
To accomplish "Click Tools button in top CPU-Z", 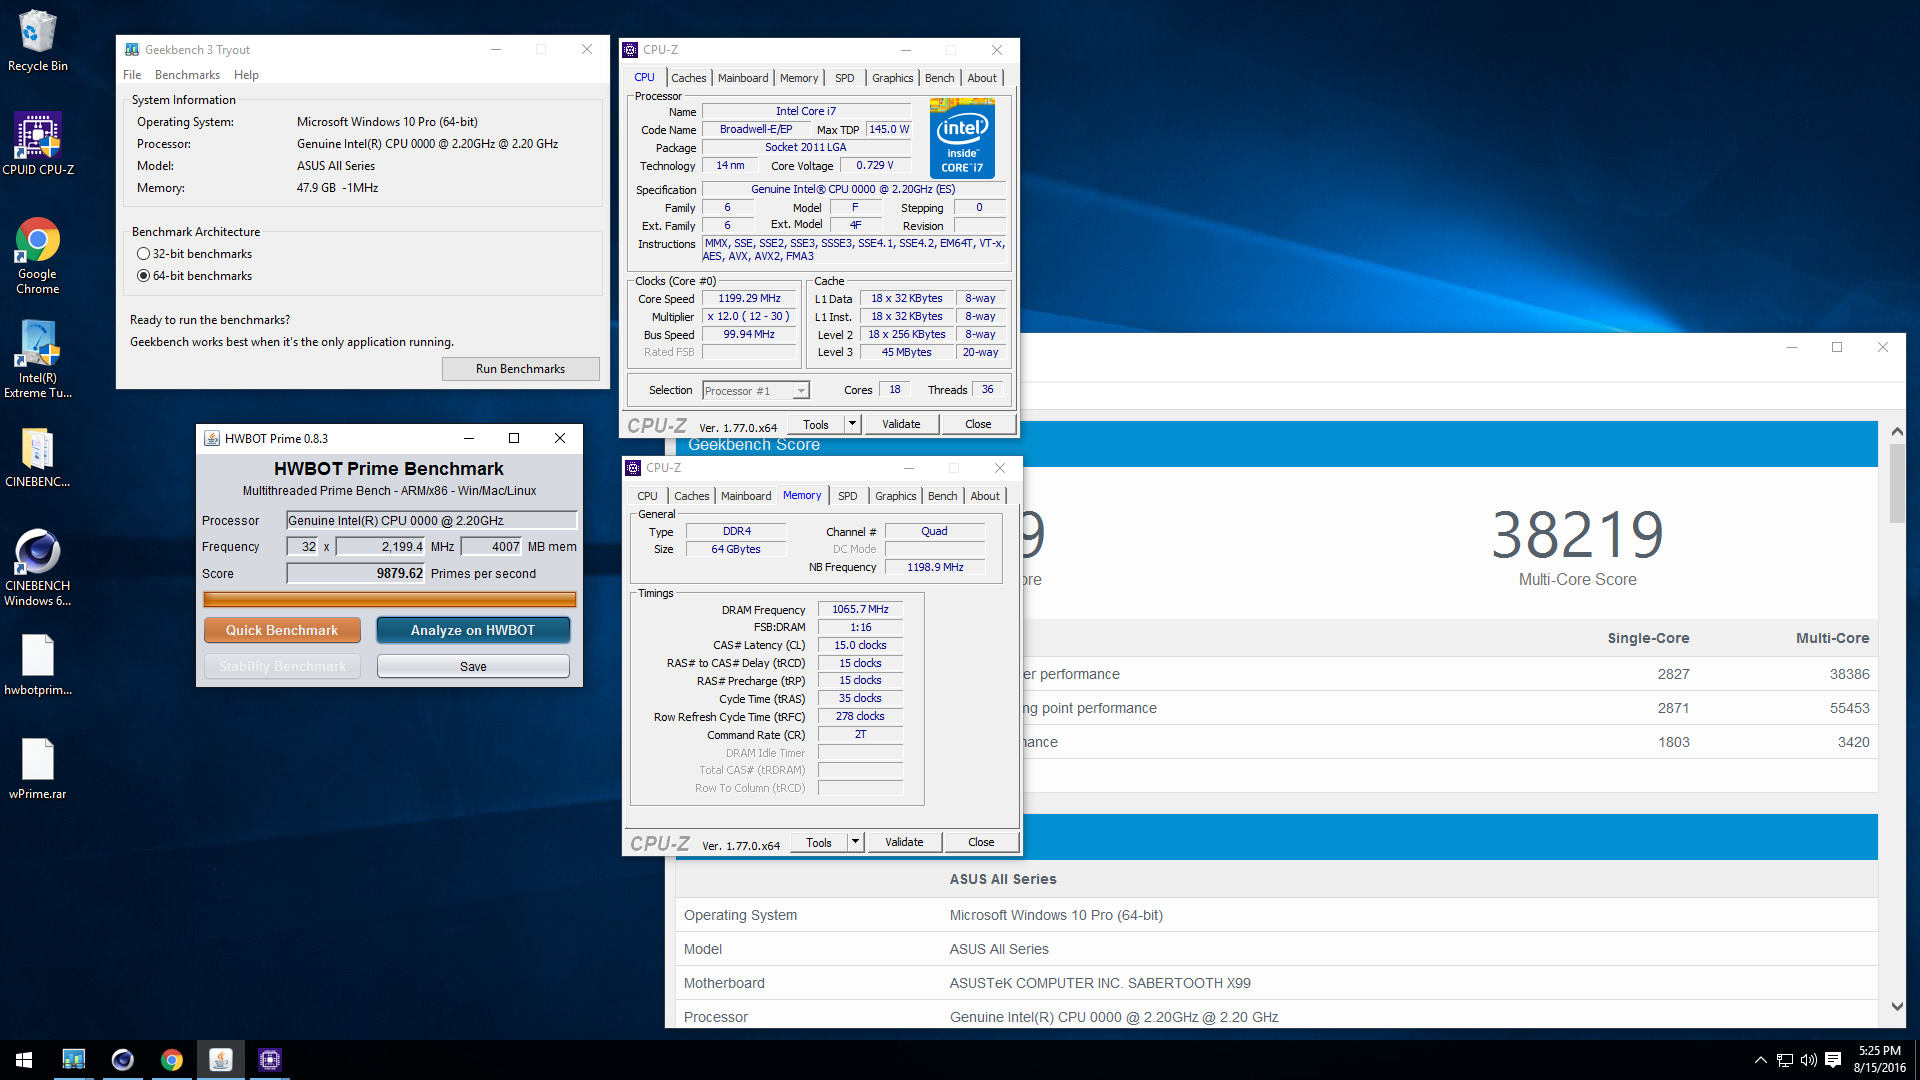I will tap(816, 424).
